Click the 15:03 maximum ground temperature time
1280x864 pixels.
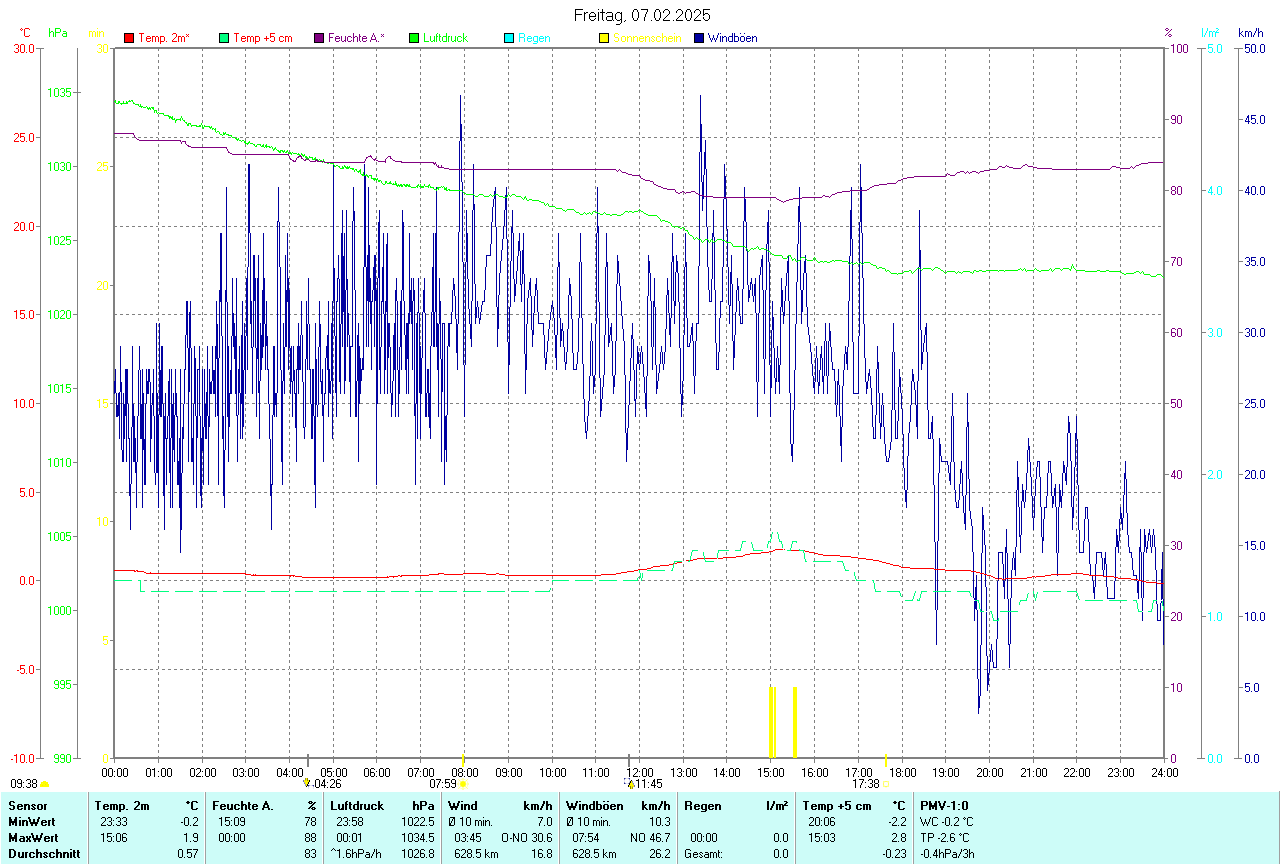[x=823, y=837]
